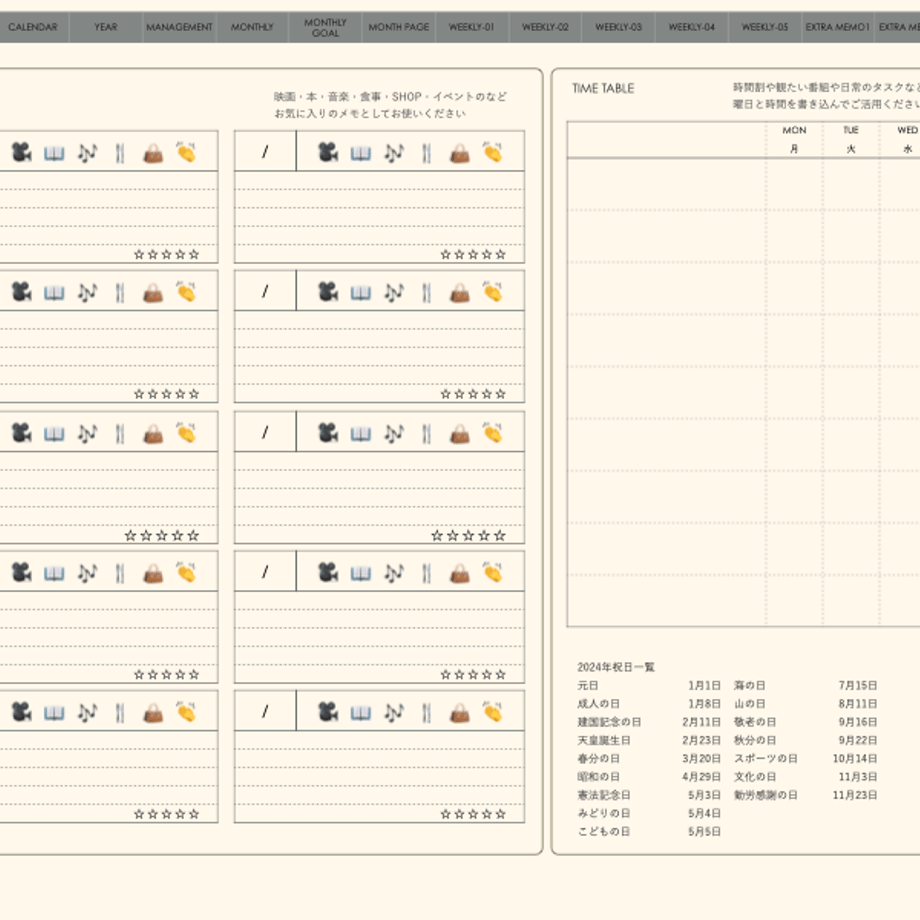Tap first rating star in second right-column card
The height and width of the screenshot is (920, 920).
[x=445, y=394]
